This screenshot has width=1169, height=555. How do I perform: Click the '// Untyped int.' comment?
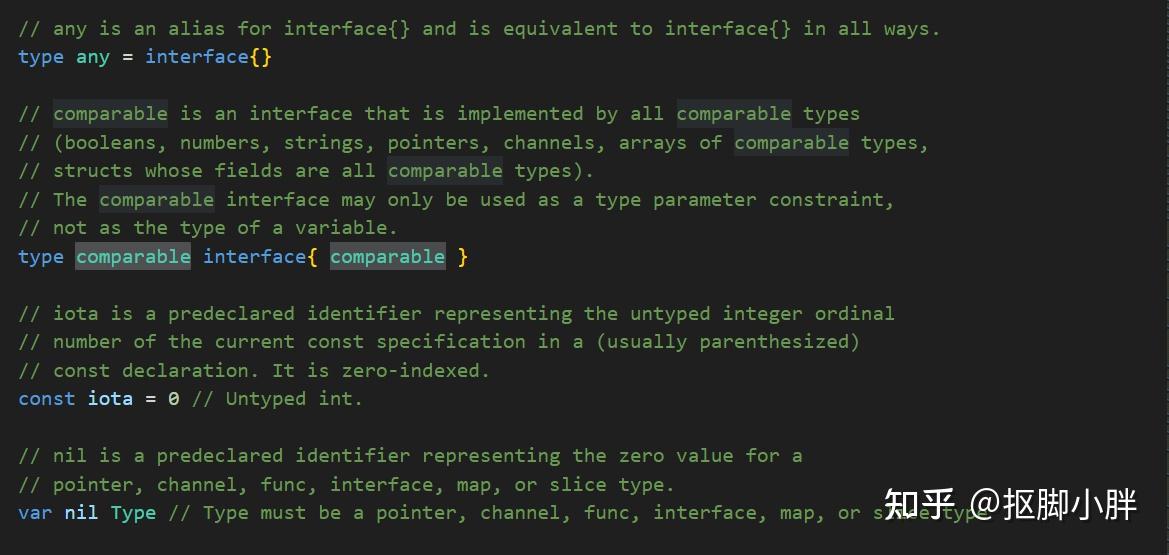(x=277, y=399)
